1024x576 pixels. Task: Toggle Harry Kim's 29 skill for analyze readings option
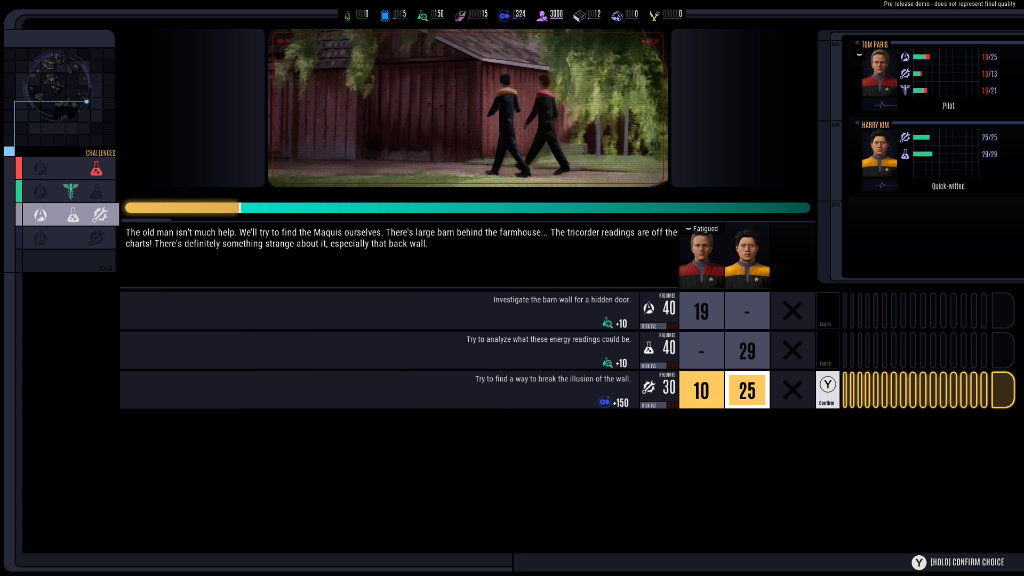pos(747,350)
